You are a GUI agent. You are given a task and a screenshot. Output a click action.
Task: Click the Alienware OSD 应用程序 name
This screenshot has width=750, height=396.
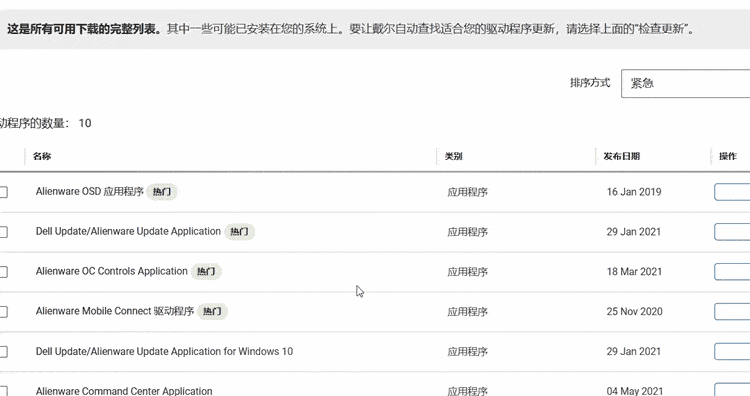(x=89, y=191)
